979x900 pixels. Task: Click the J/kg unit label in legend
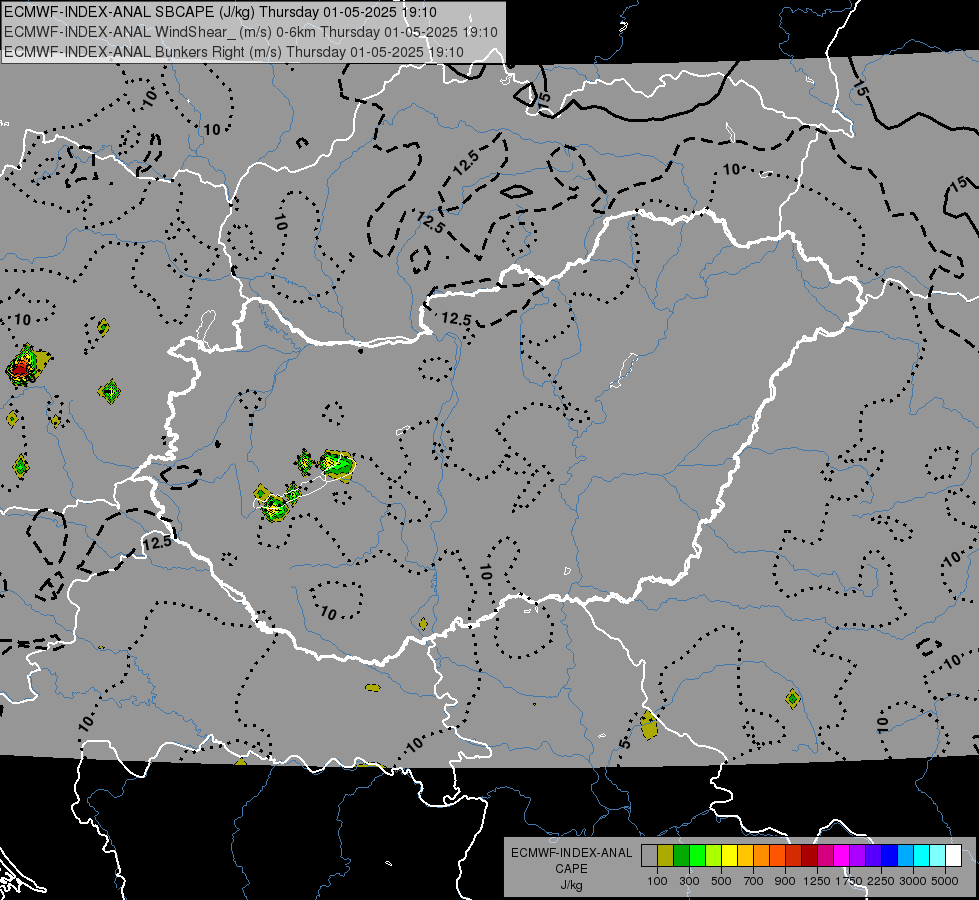[571, 885]
